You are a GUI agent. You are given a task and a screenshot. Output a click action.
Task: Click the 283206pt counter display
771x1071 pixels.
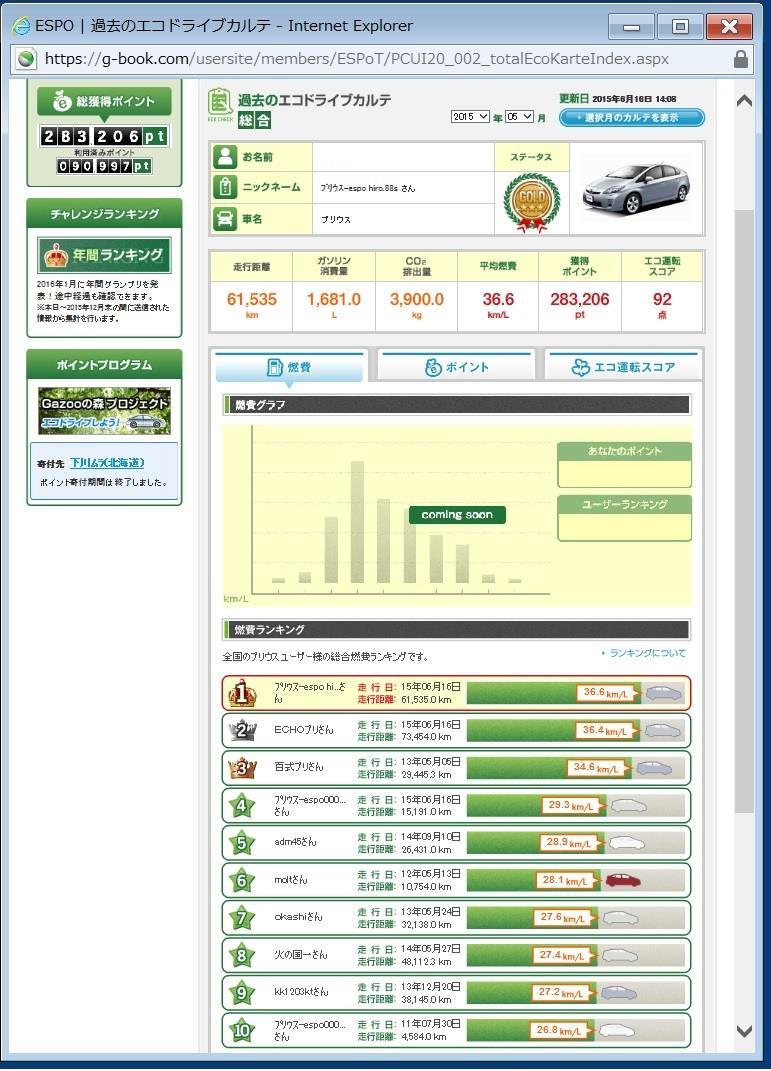tap(104, 136)
